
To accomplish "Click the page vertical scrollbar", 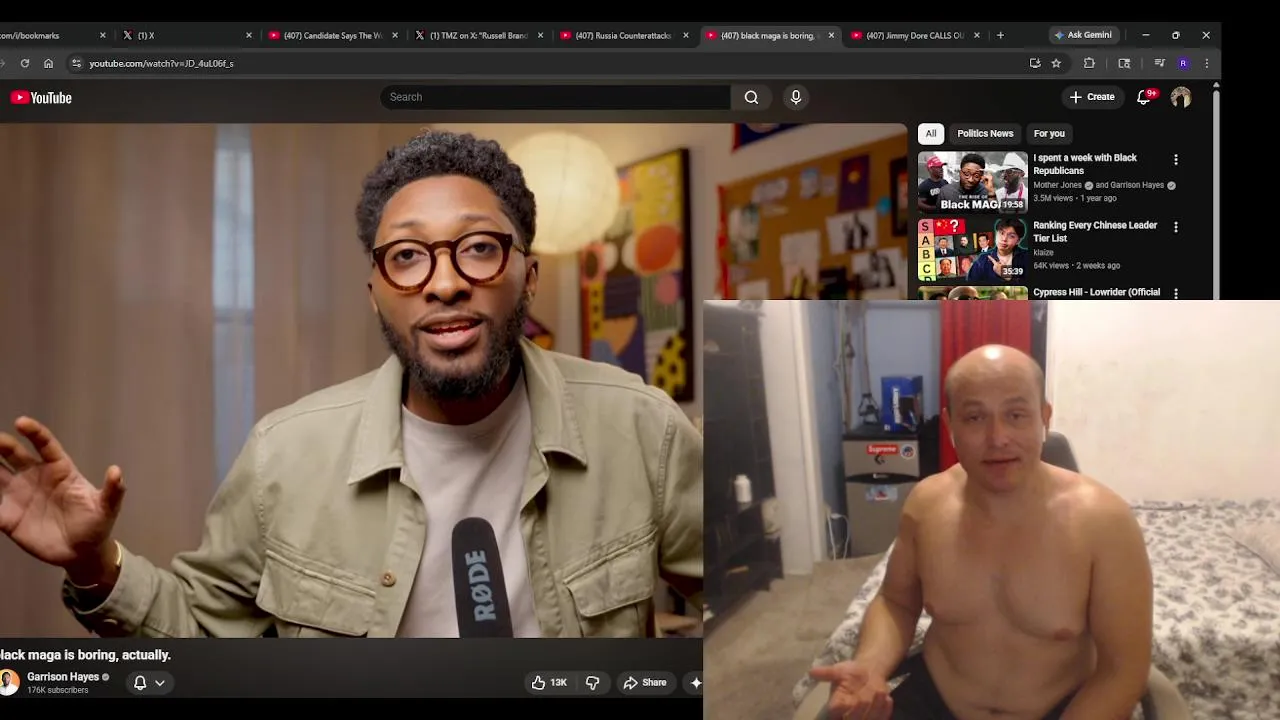I will [x=1216, y=190].
